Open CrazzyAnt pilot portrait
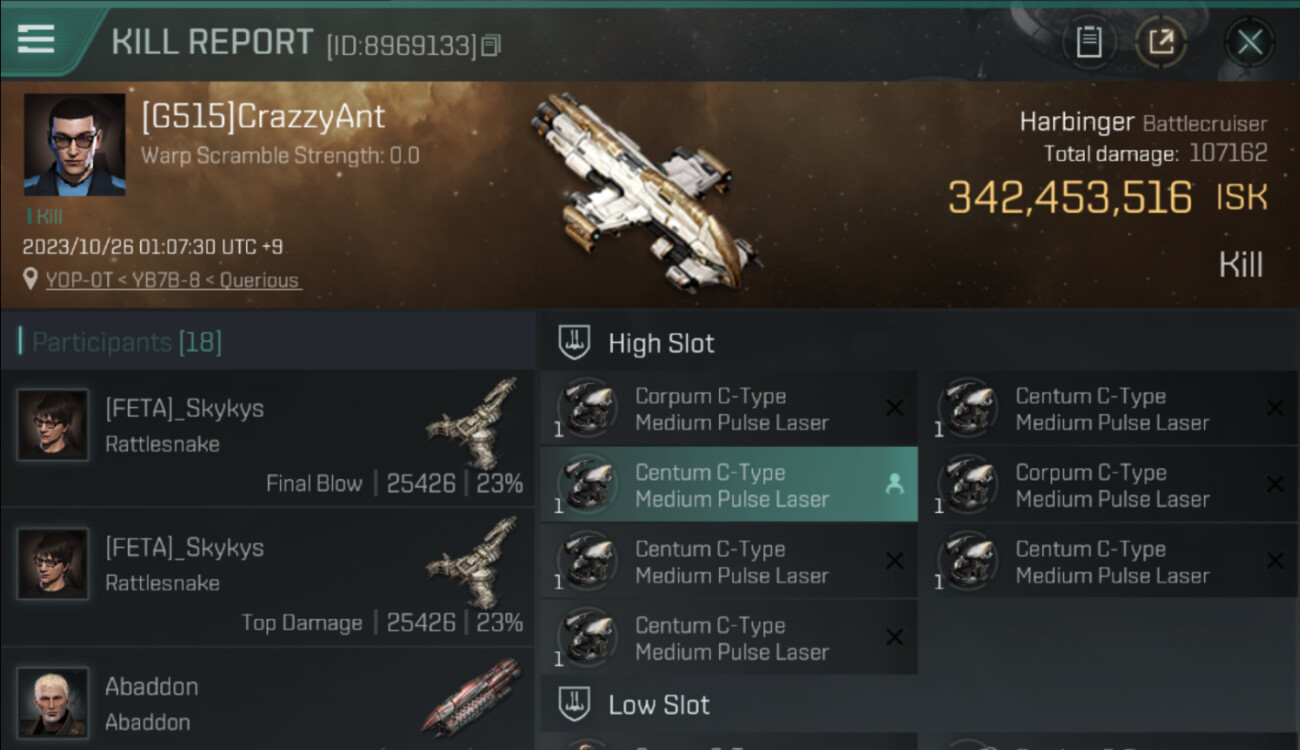 [75, 145]
